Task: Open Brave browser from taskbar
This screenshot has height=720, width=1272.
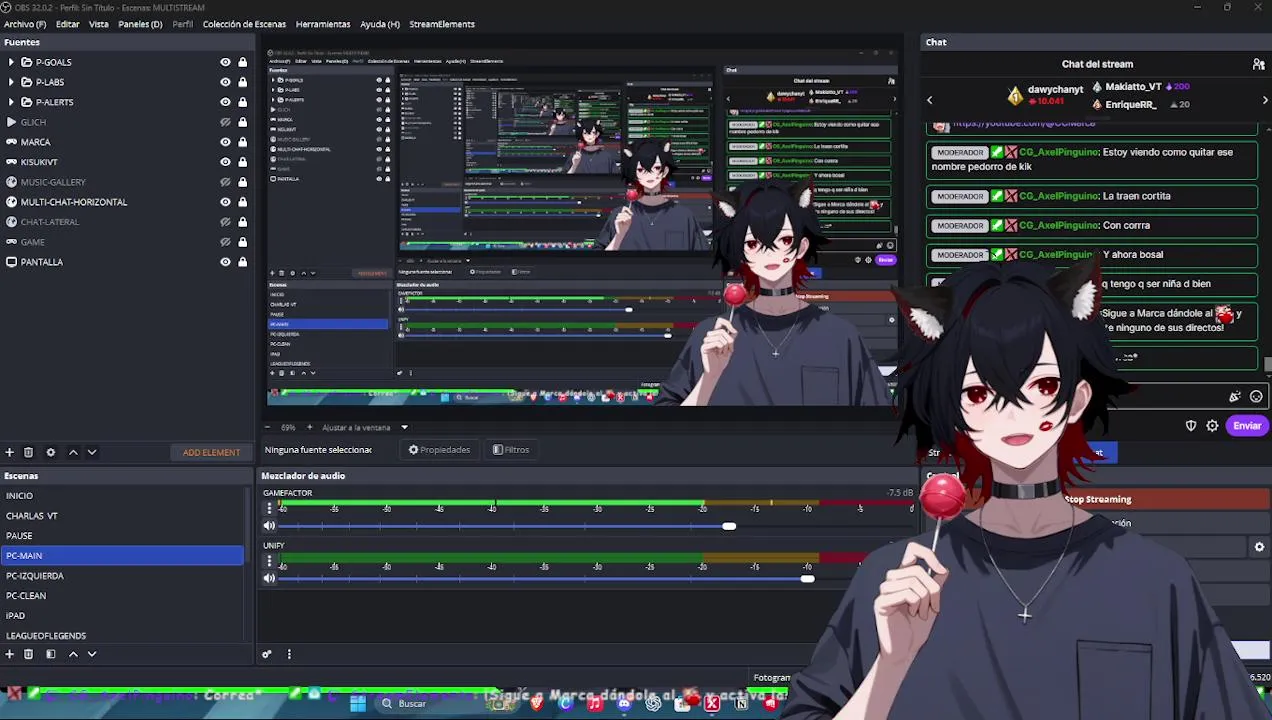Action: click(537, 703)
